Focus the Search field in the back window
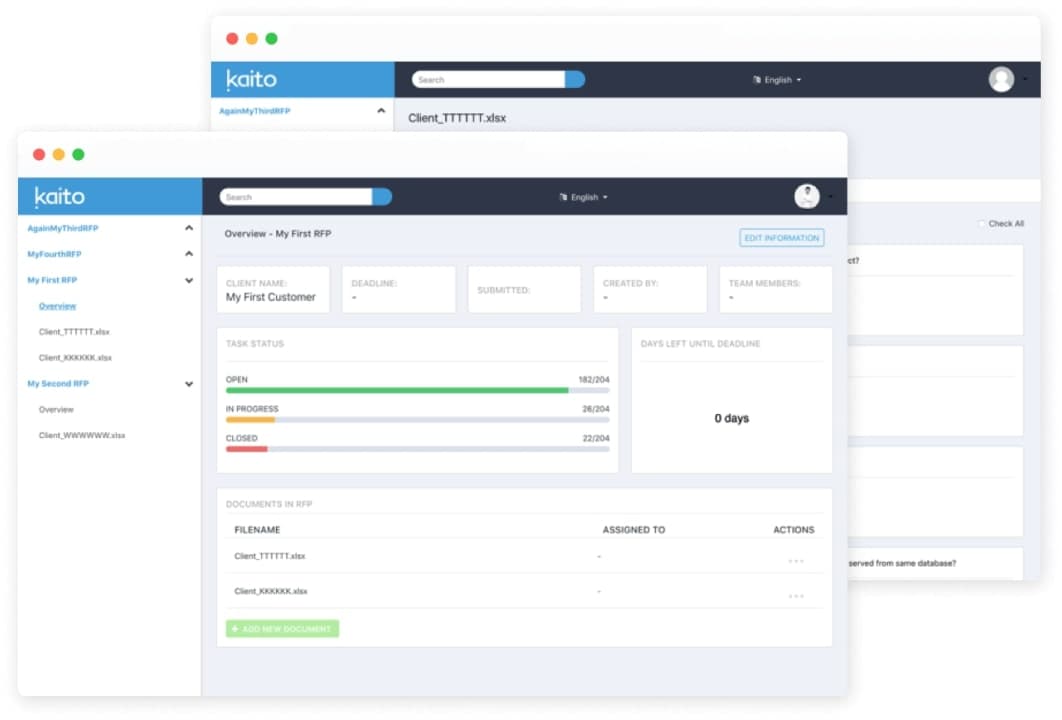This screenshot has width=1062, height=720. [x=488, y=80]
